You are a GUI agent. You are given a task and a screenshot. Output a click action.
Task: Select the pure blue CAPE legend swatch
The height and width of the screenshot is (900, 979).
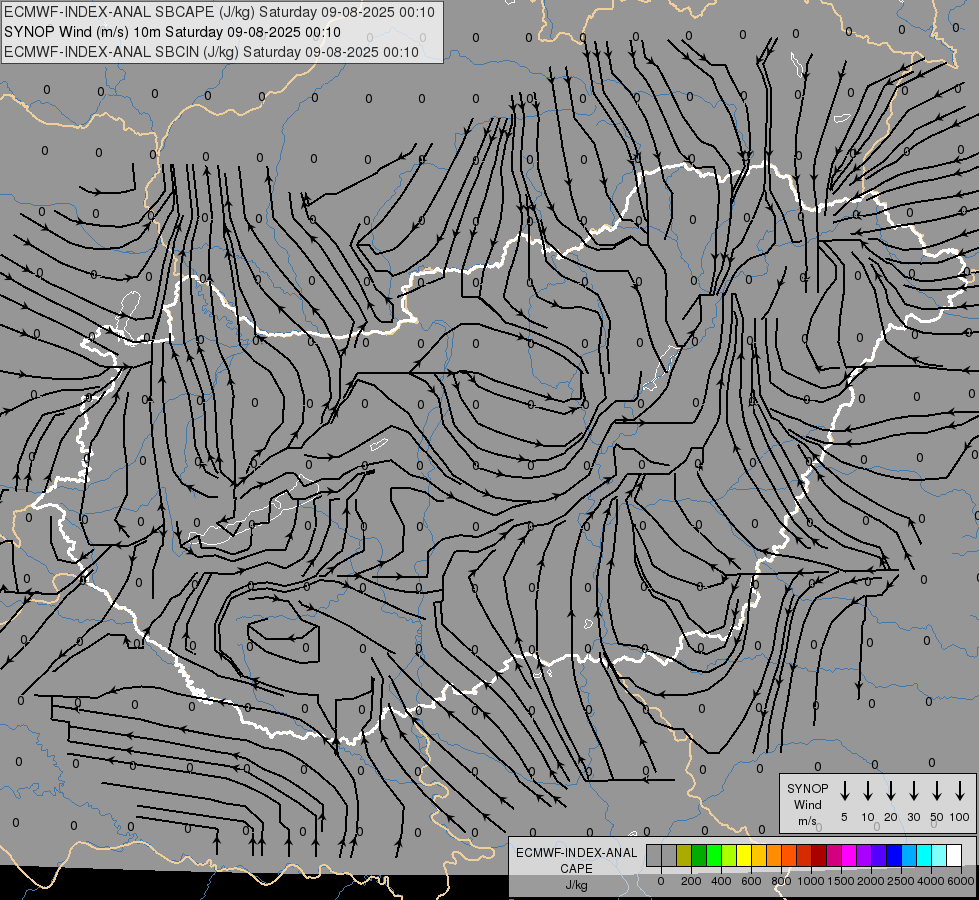click(x=894, y=856)
